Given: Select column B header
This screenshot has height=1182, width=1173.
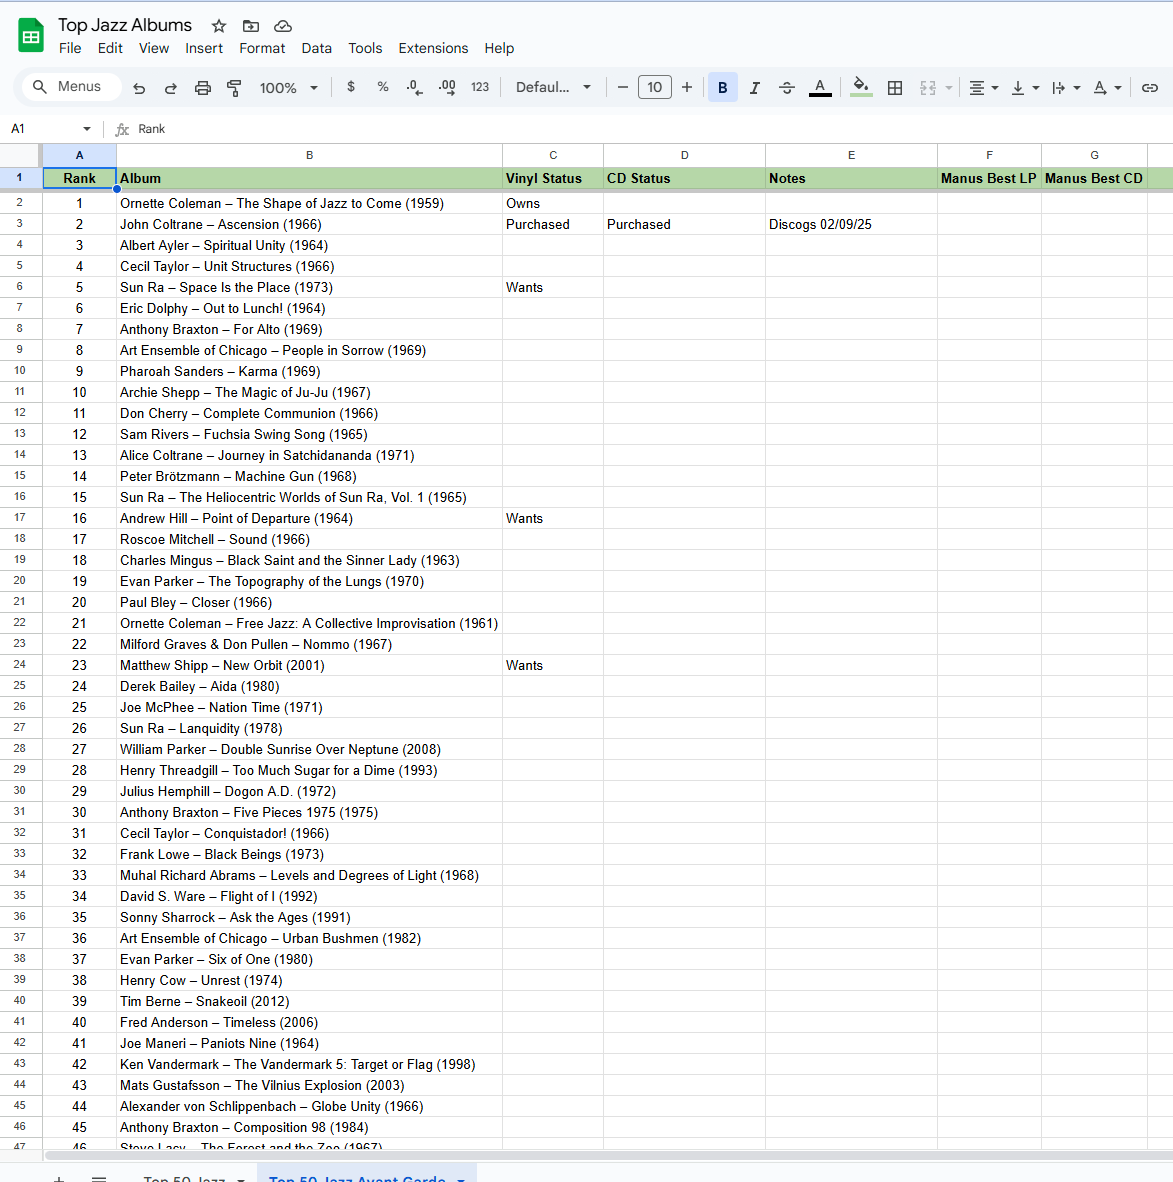Looking at the screenshot, I should click(309, 155).
